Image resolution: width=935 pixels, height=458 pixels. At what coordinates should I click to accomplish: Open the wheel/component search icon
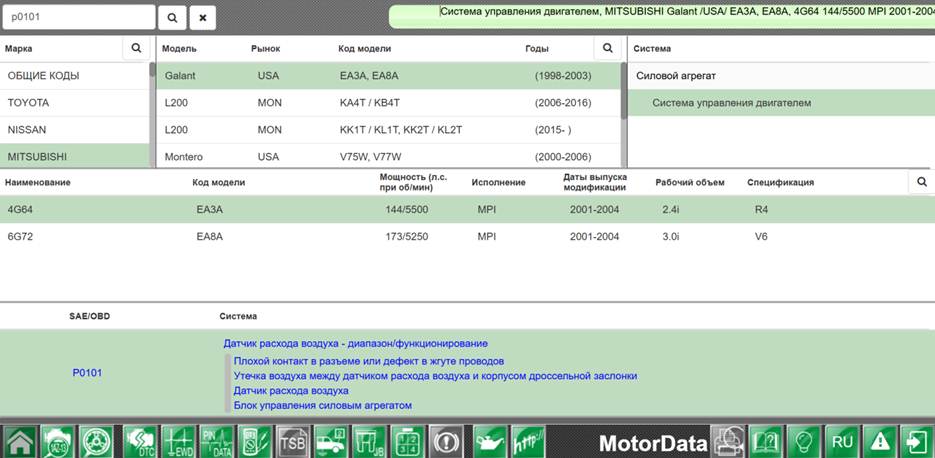[96, 442]
